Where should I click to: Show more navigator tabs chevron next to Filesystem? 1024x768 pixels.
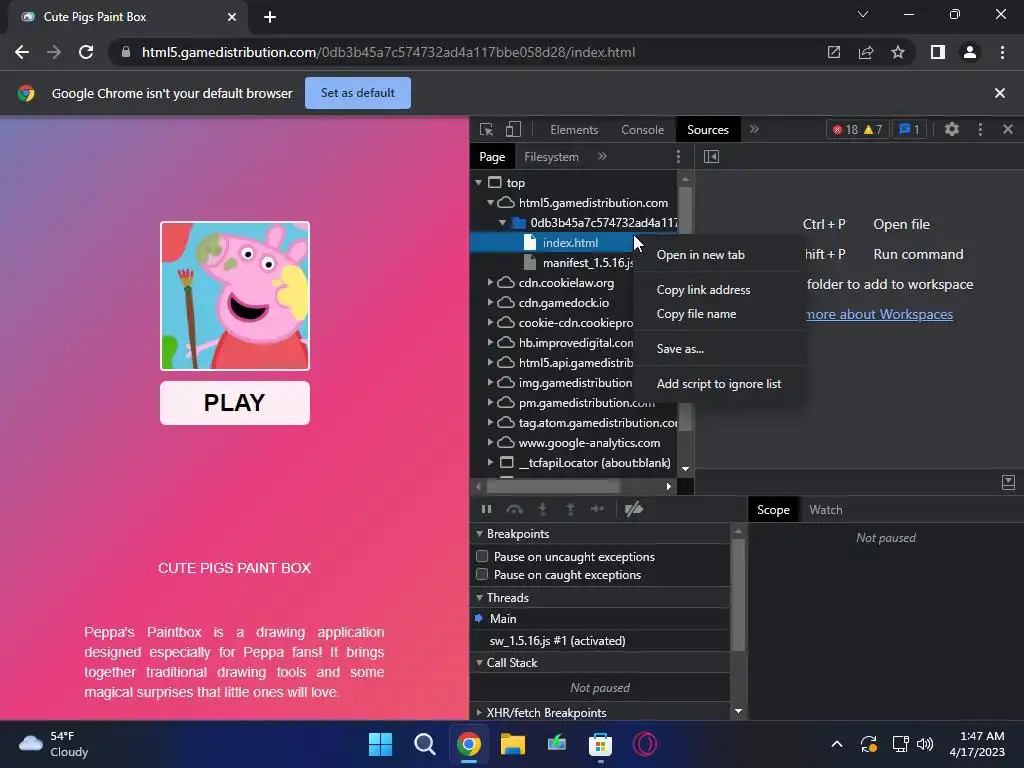coord(602,156)
